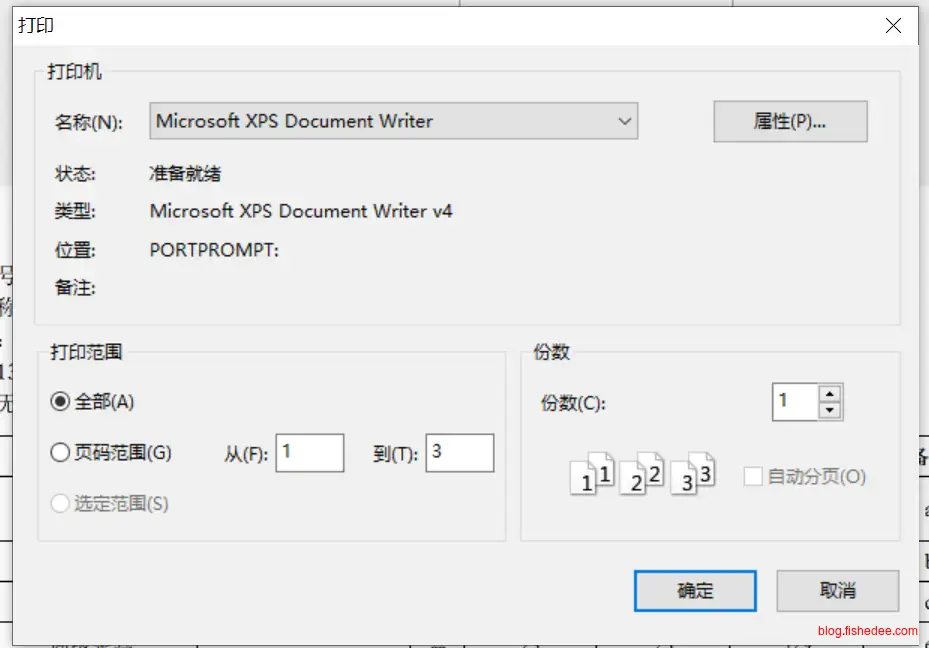Cancel the dialog with 取消 button
Viewport: 929px width, 648px height.
pyautogui.click(x=837, y=590)
